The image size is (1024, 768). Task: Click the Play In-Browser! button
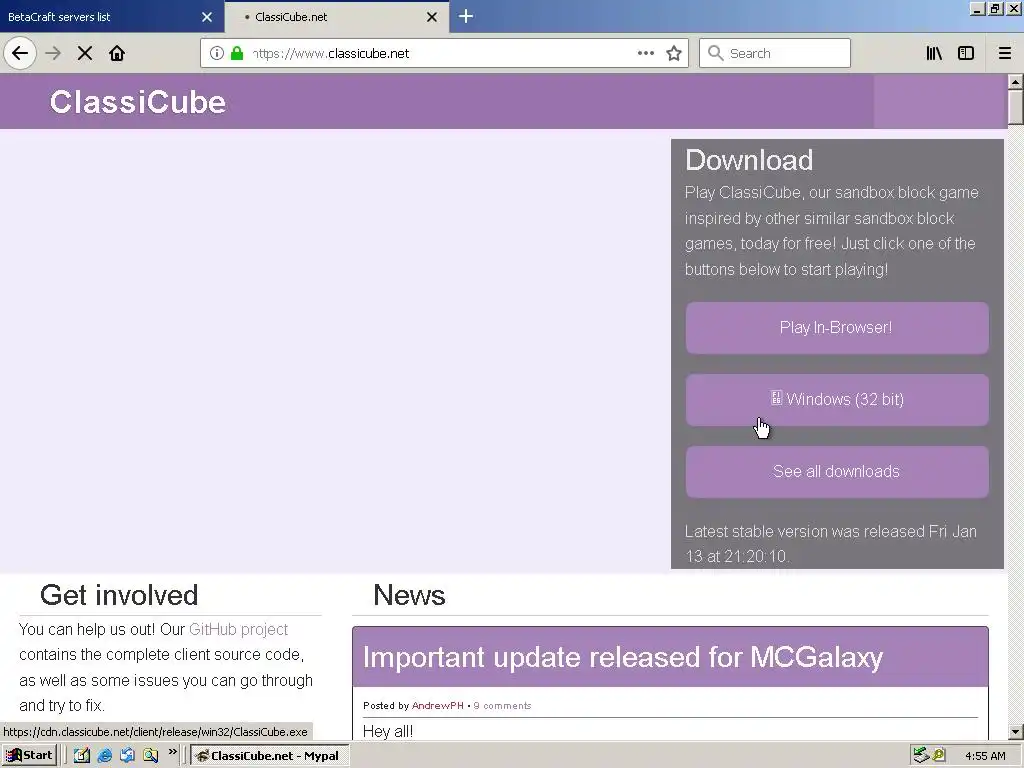pyautogui.click(x=837, y=328)
